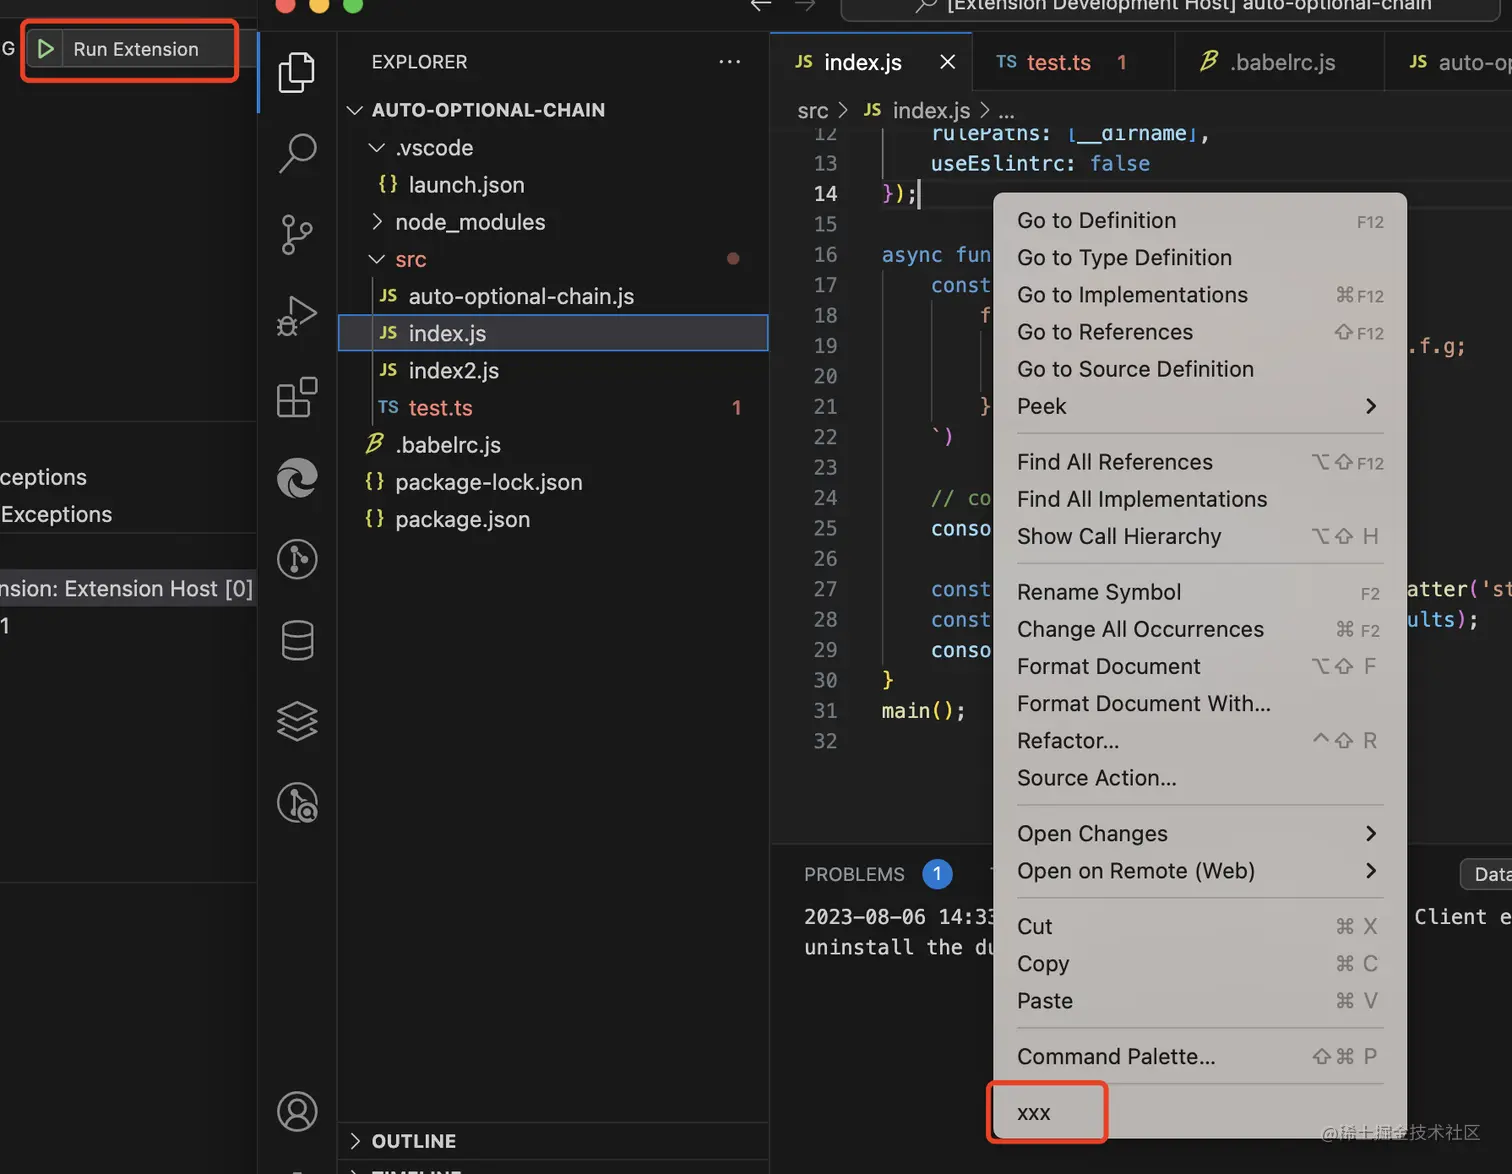Choose Command Palette... in context menu
Screen dimensions: 1512x1174
(1200, 1057)
